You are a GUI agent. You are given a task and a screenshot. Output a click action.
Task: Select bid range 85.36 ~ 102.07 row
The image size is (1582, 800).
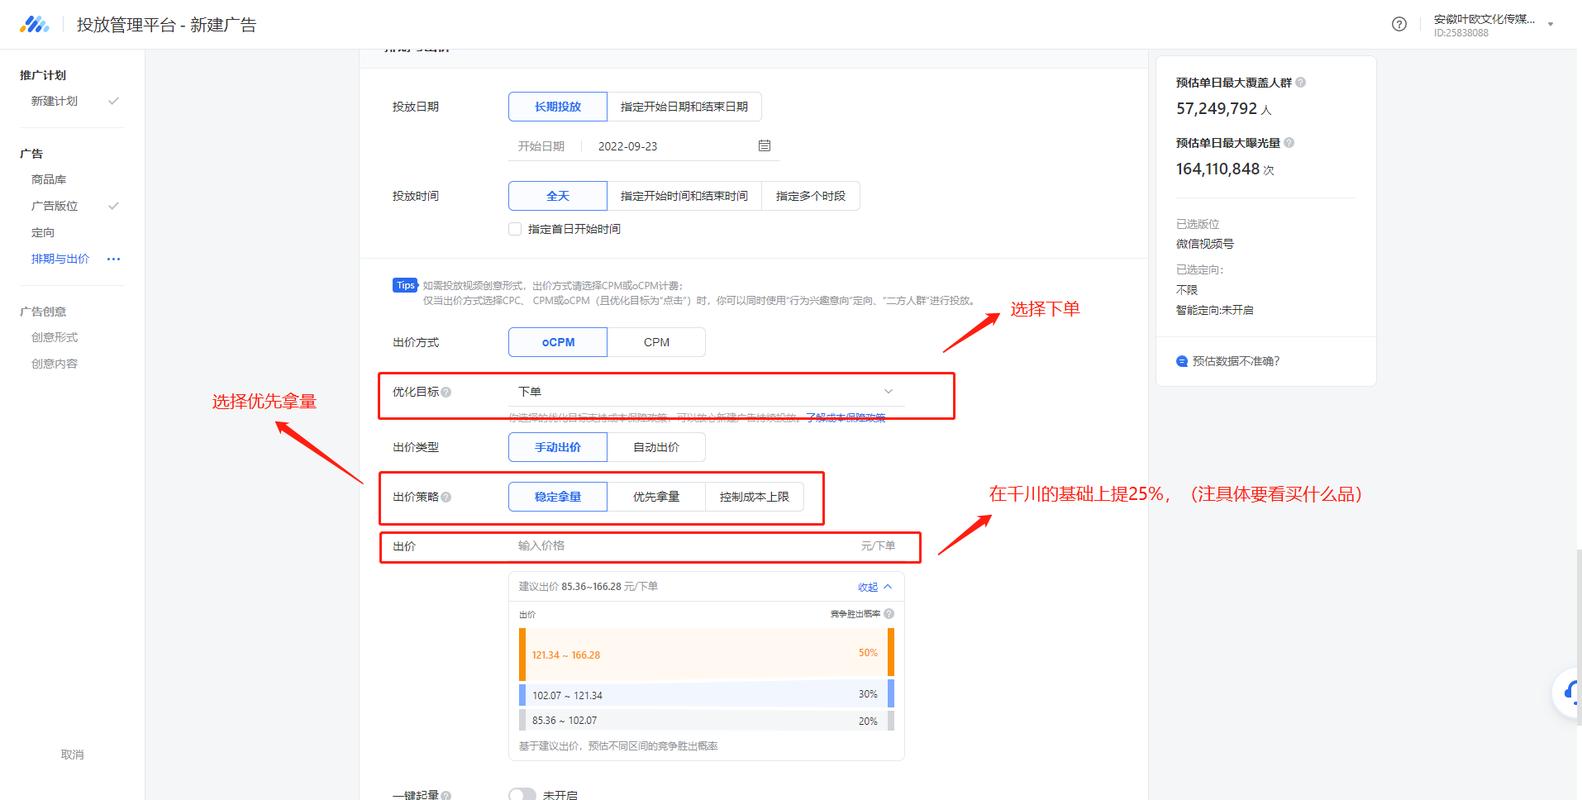706,720
